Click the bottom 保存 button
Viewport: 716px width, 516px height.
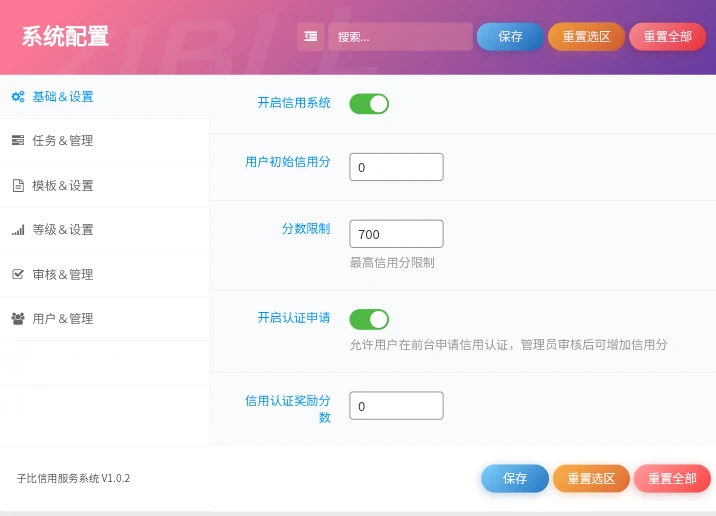point(515,479)
